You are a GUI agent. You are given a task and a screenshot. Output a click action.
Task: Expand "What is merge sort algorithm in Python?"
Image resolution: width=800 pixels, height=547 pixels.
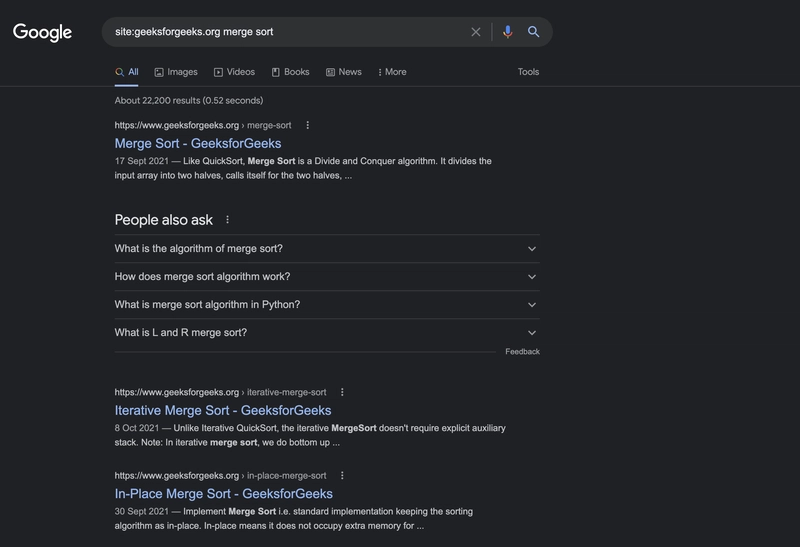[x=327, y=305]
